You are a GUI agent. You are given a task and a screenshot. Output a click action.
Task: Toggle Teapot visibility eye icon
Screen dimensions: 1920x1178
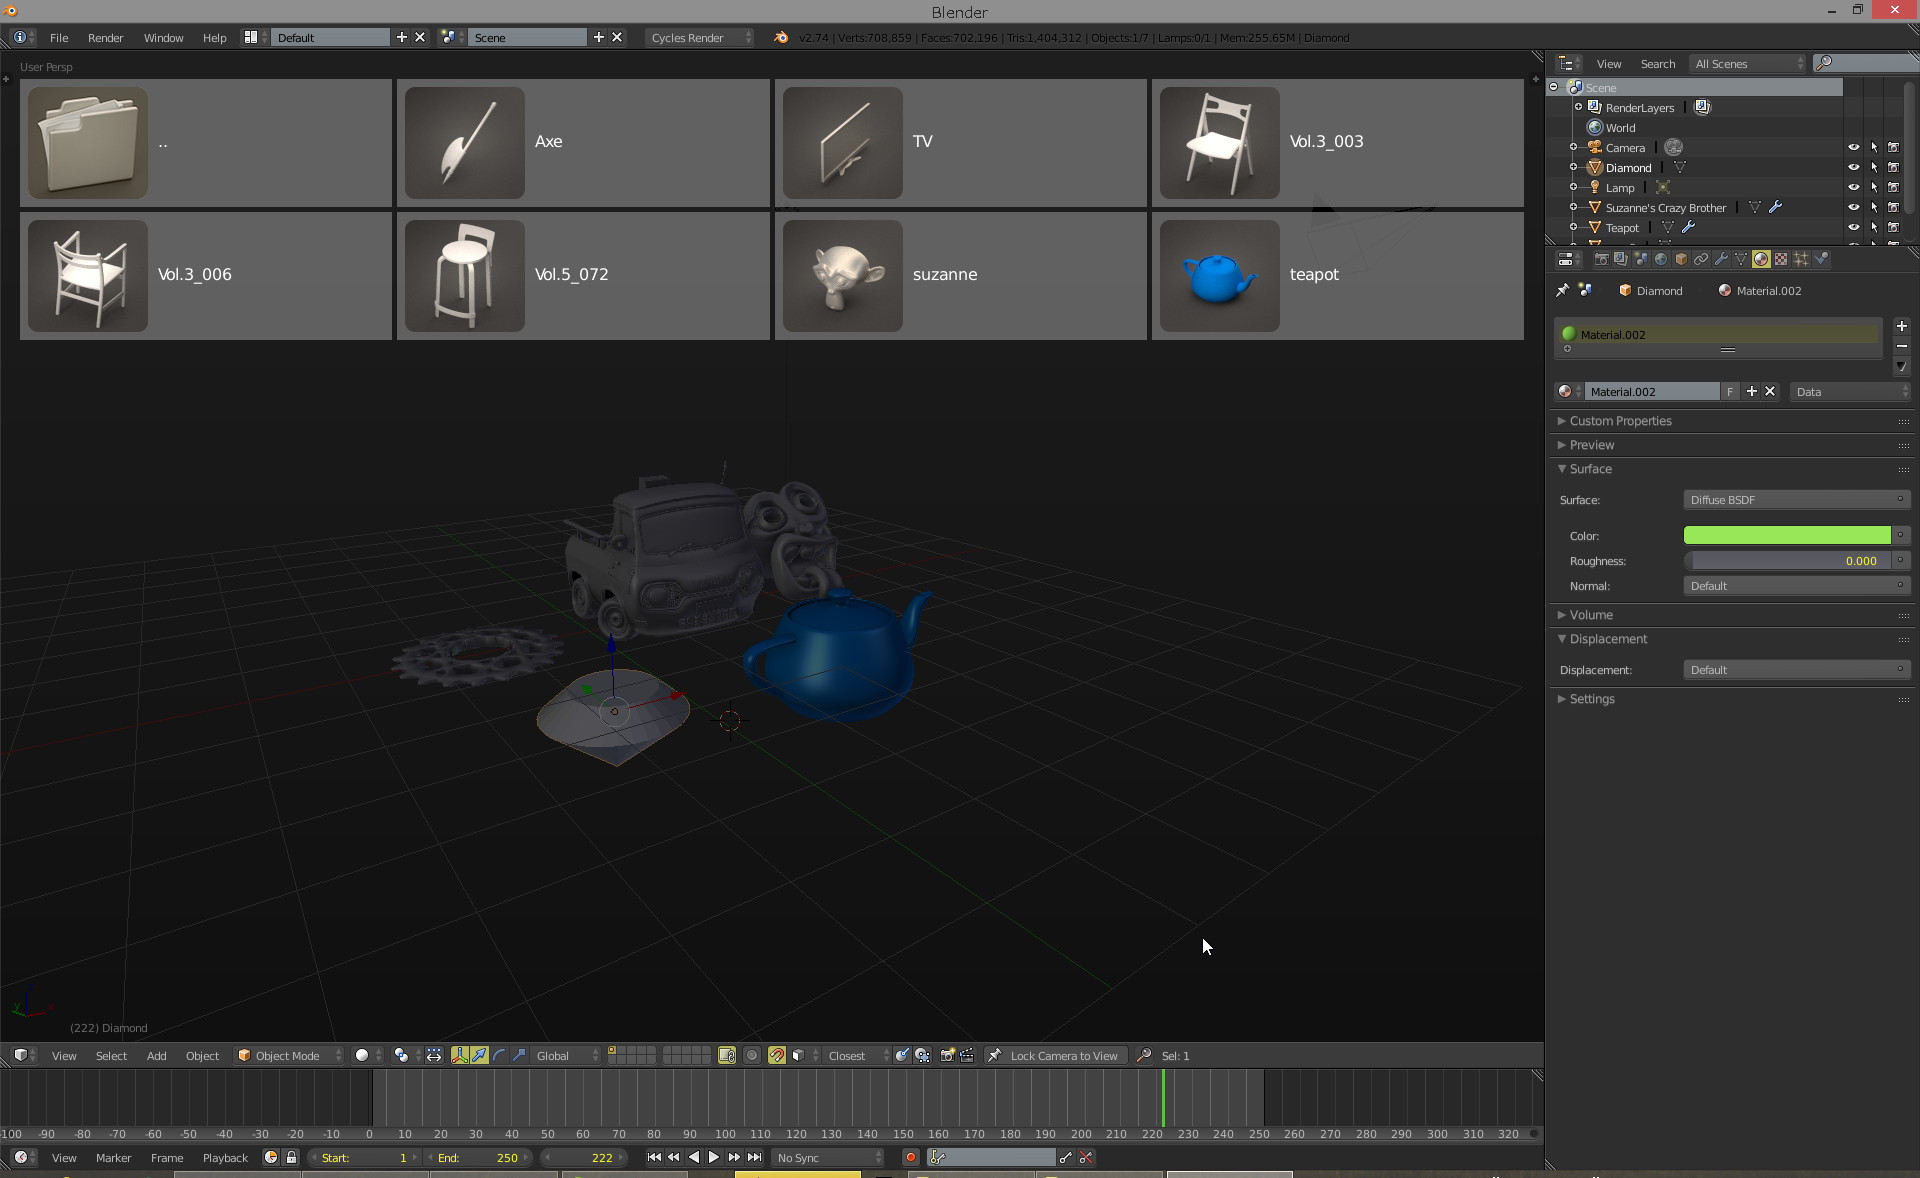pos(1853,227)
